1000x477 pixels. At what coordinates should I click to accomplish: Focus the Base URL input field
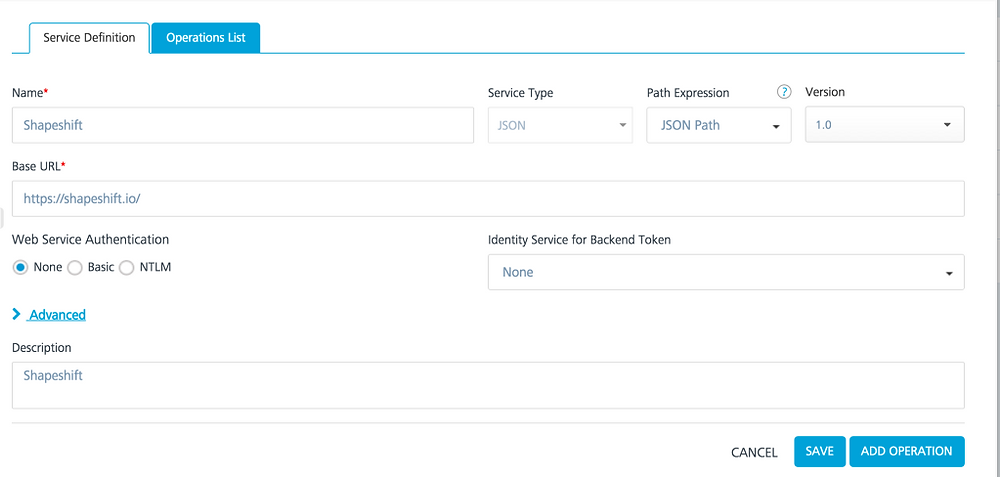488,198
